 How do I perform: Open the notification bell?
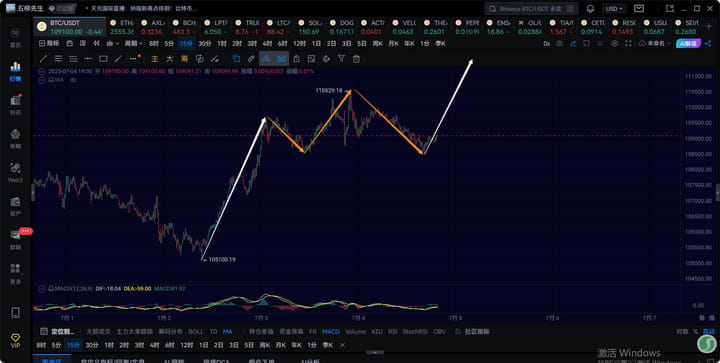pyautogui.click(x=591, y=9)
